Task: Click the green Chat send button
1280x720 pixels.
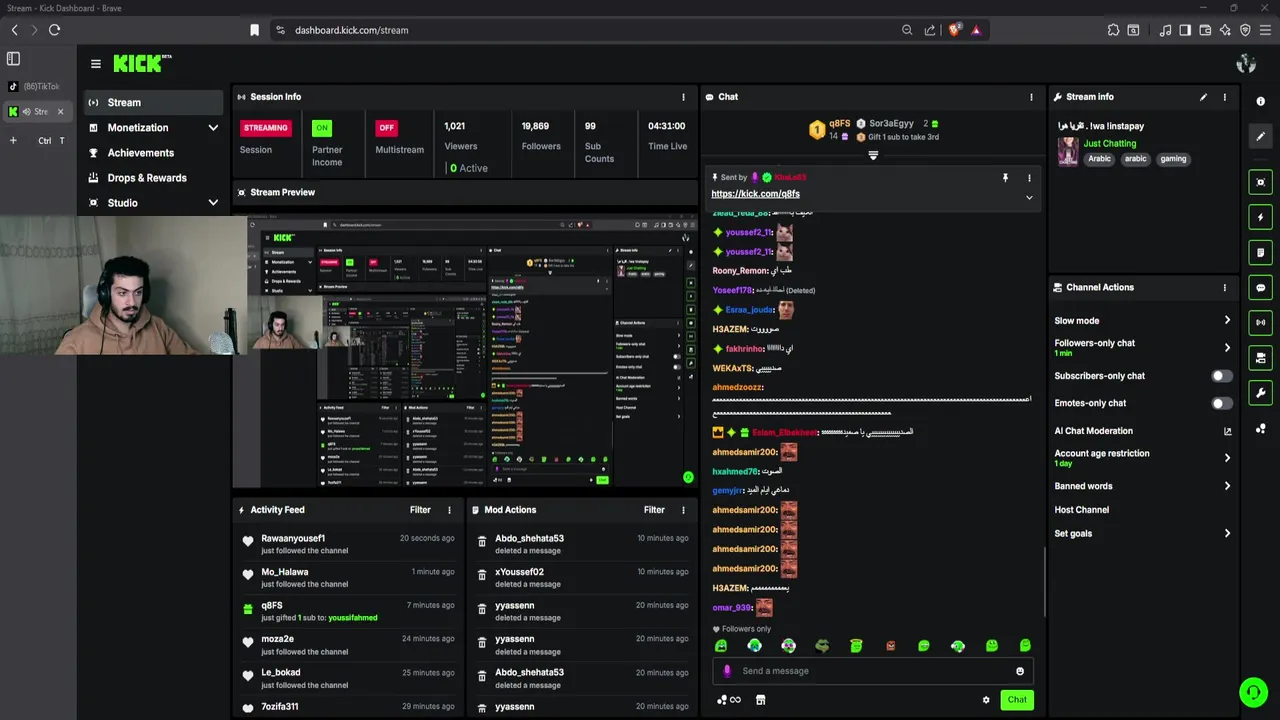Action: (x=1017, y=700)
